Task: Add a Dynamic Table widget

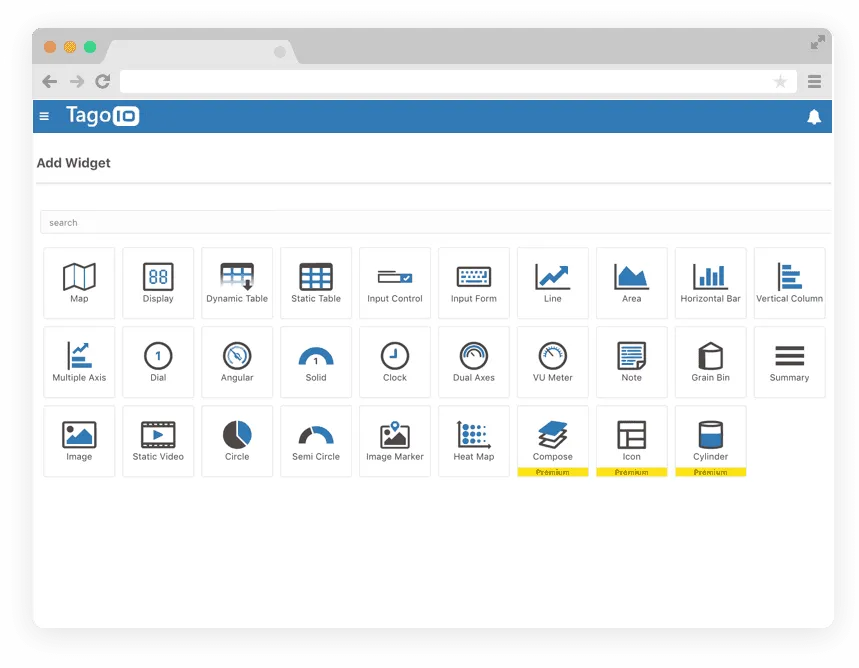Action: pos(237,282)
